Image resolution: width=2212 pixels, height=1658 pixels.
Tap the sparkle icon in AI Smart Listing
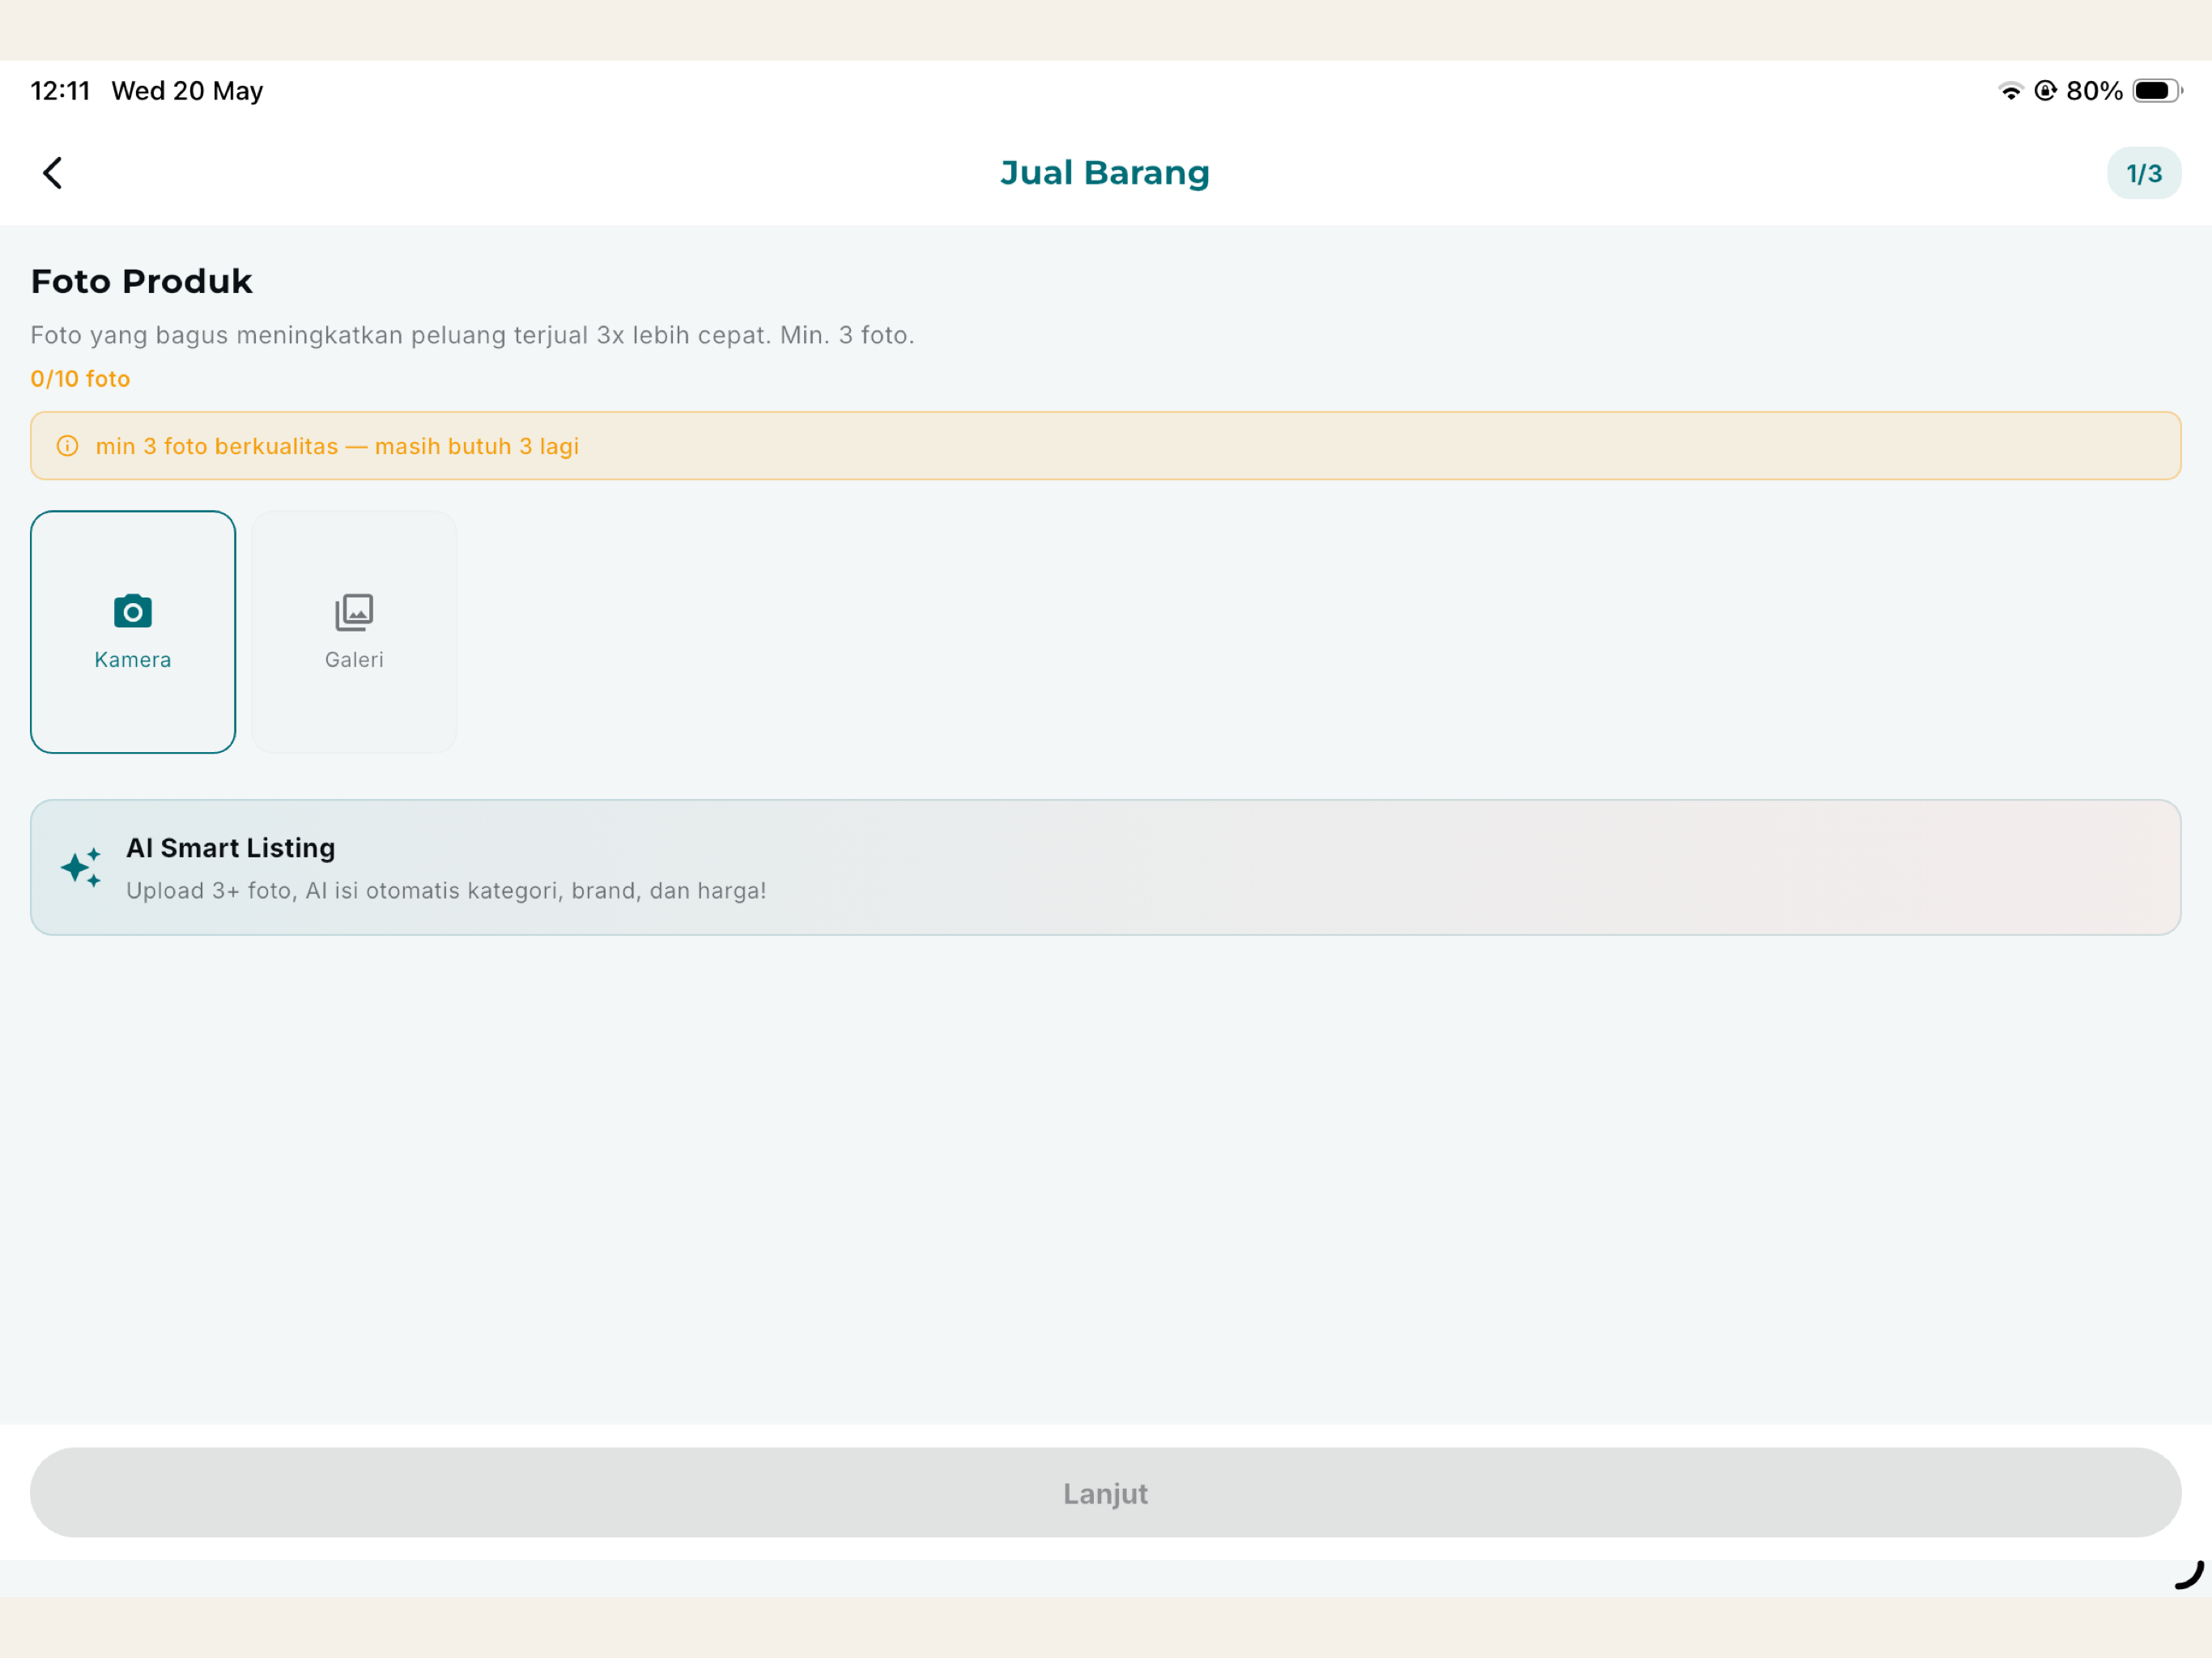coord(81,867)
